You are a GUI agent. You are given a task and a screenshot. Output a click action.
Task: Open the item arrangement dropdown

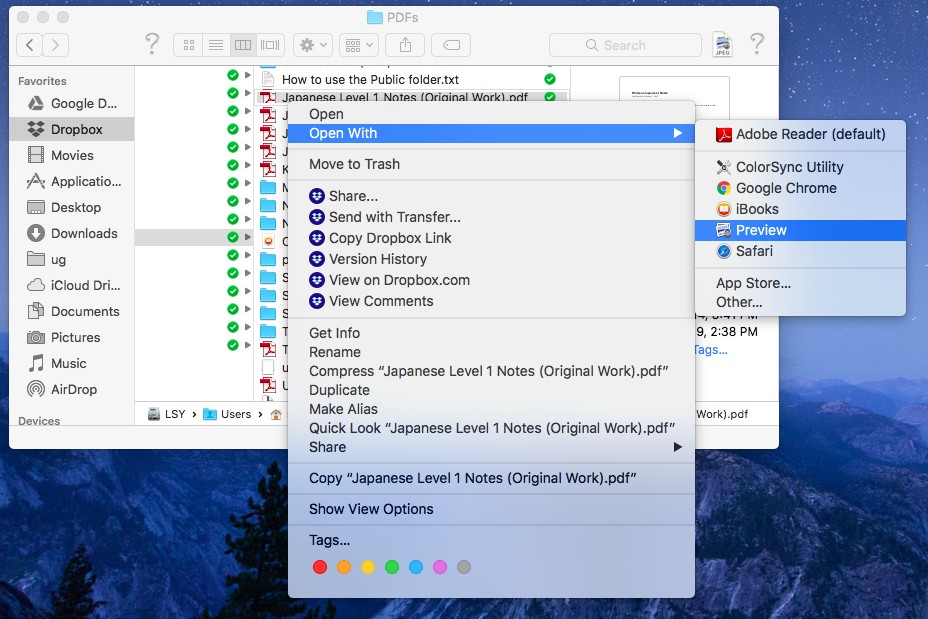[x=358, y=45]
